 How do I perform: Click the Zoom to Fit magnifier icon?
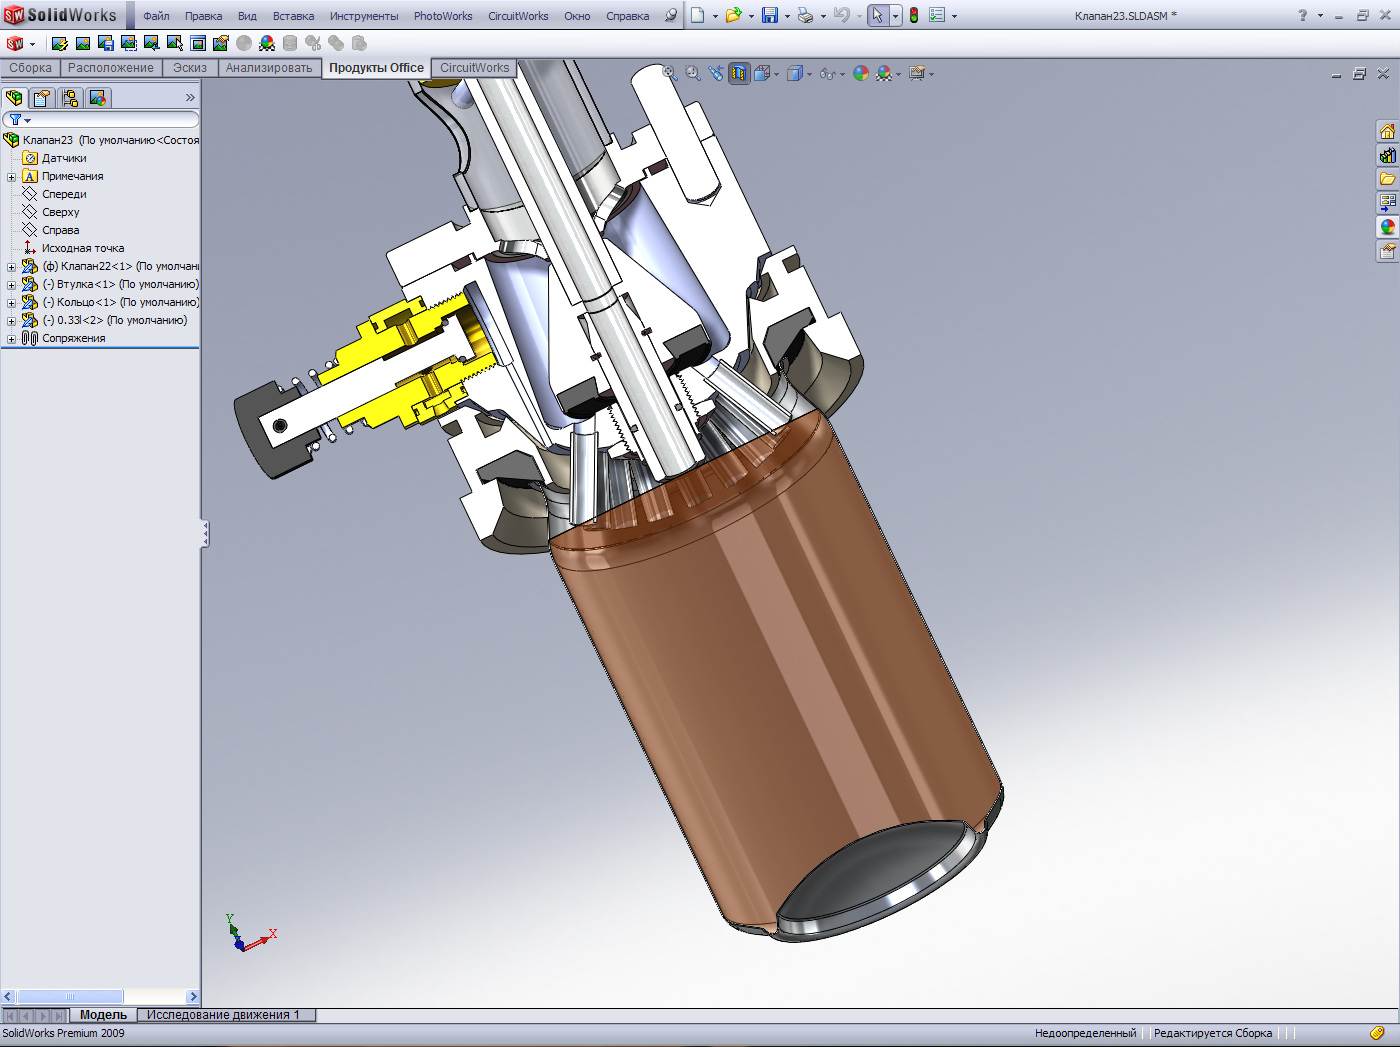click(x=669, y=73)
